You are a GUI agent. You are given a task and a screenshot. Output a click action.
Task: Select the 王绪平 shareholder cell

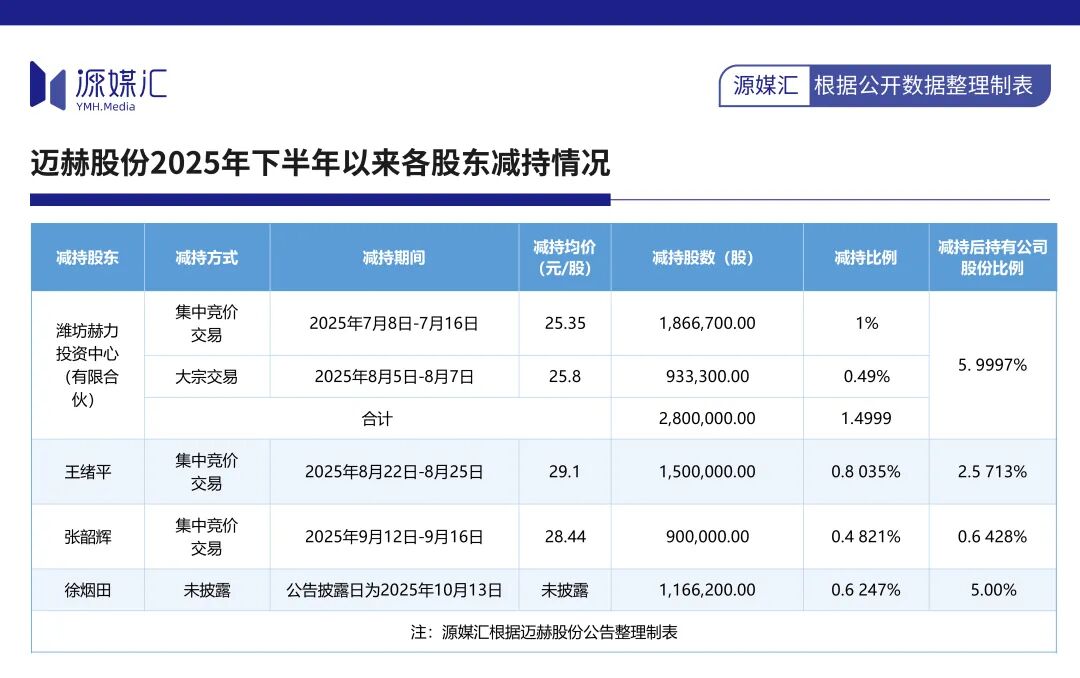point(87,472)
